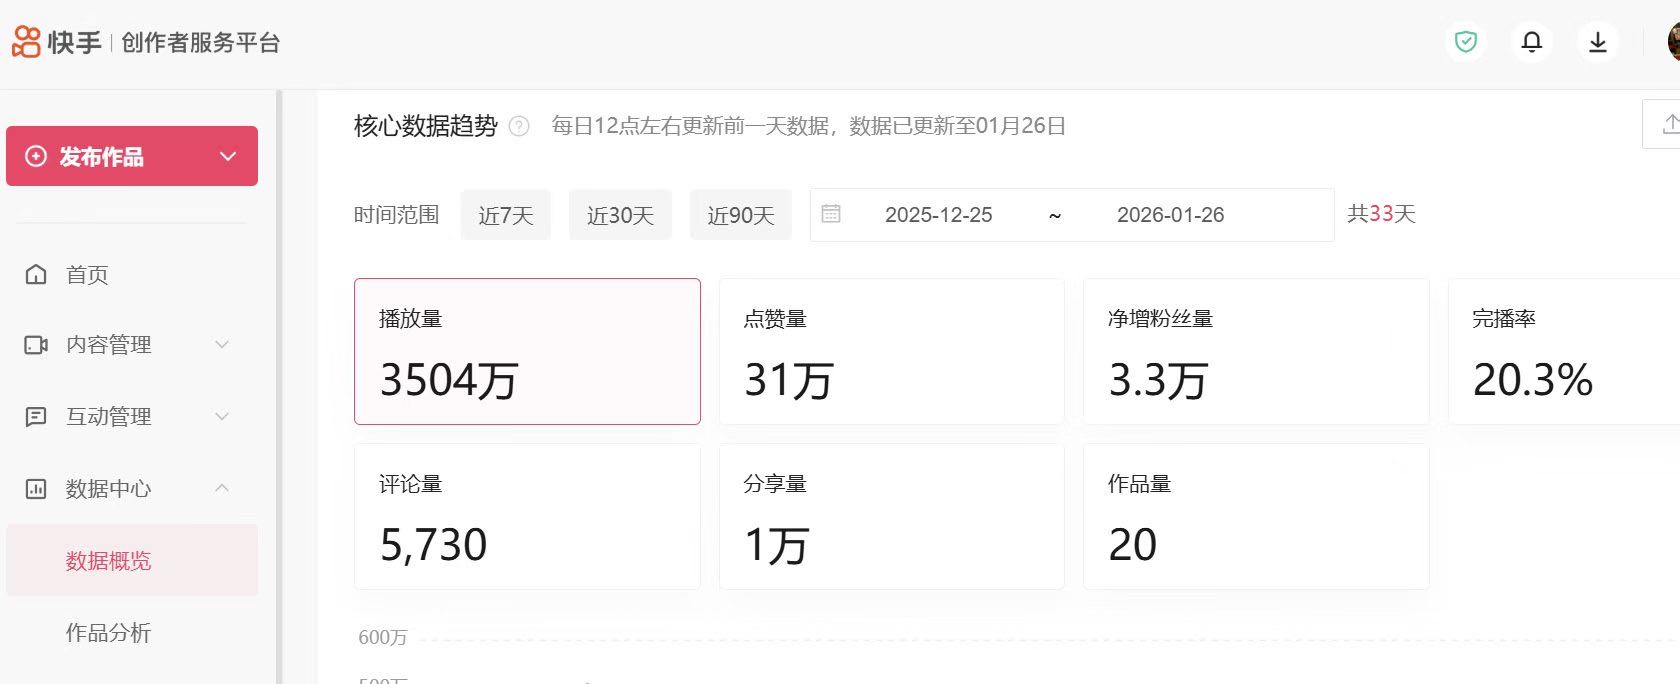This screenshot has width=1680, height=684.
Task: Click end date 2026-01-26 field
Action: click(x=1171, y=215)
